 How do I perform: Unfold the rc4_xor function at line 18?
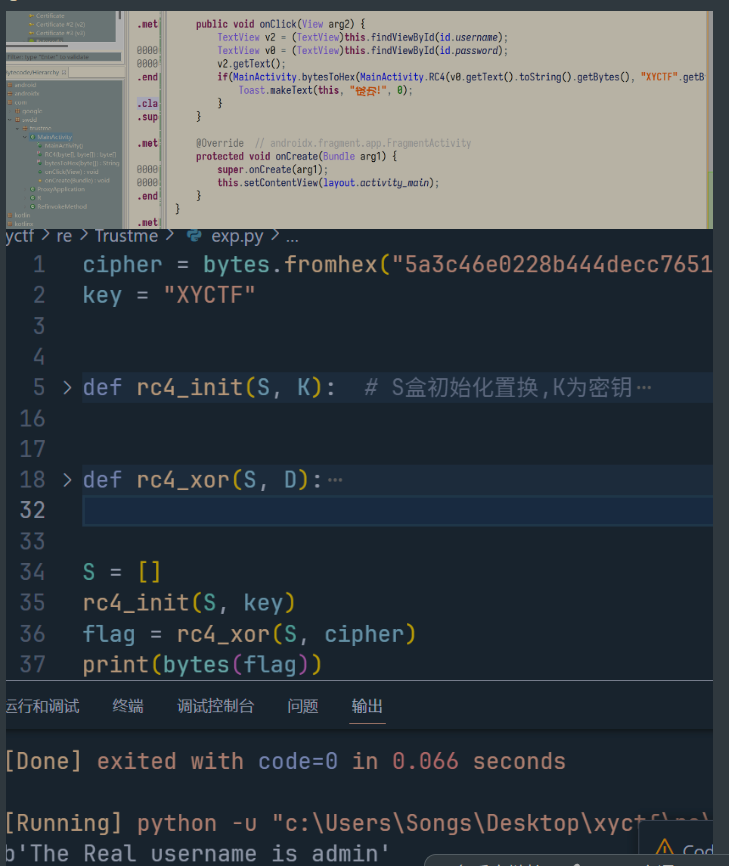pyautogui.click(x=67, y=480)
